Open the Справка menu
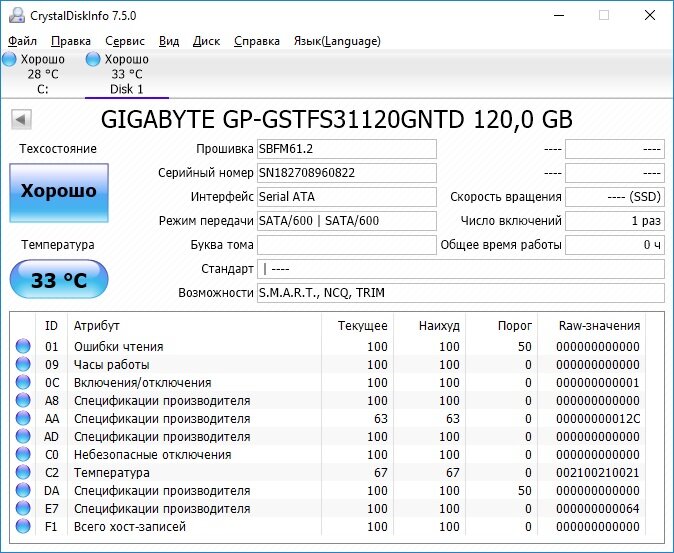The width and height of the screenshot is (674, 553). point(257,41)
